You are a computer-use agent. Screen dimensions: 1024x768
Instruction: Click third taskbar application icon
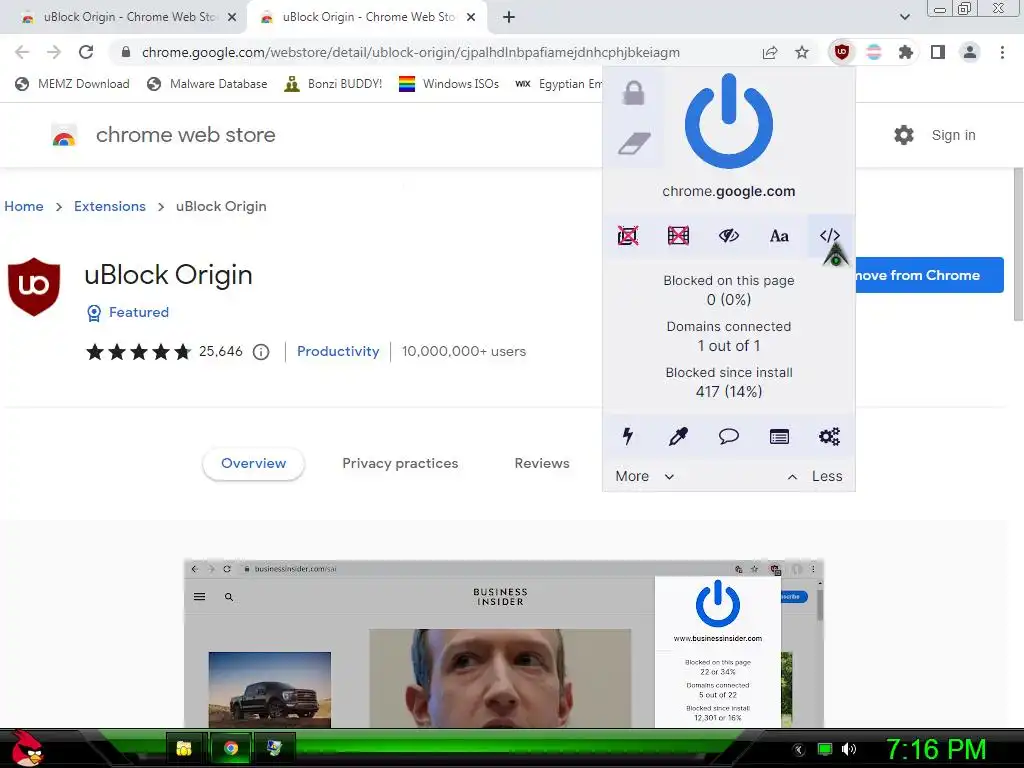pos(276,748)
